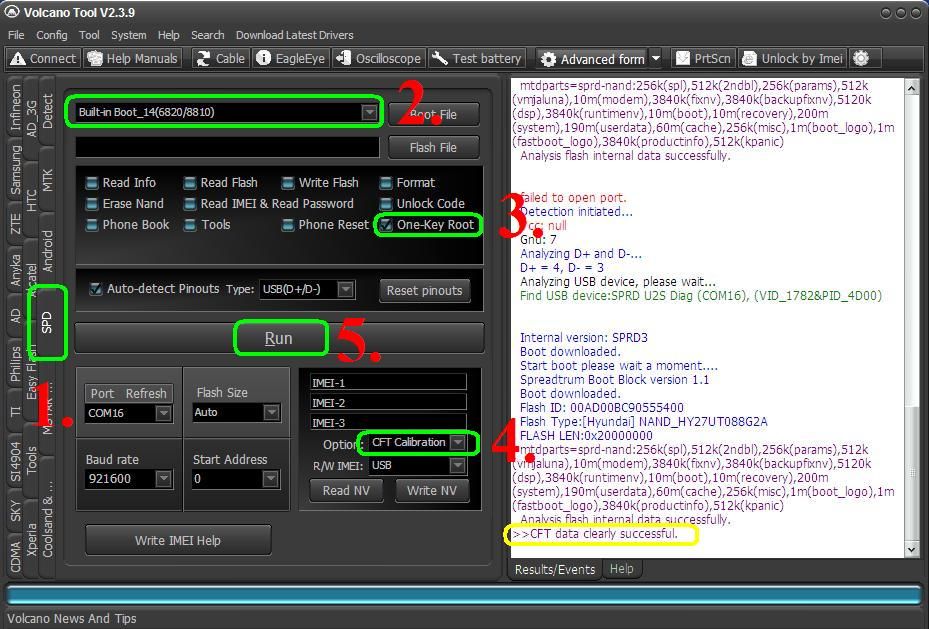Viewport: 929px width, 629px height.
Task: Open the Config menu
Action: pos(51,35)
